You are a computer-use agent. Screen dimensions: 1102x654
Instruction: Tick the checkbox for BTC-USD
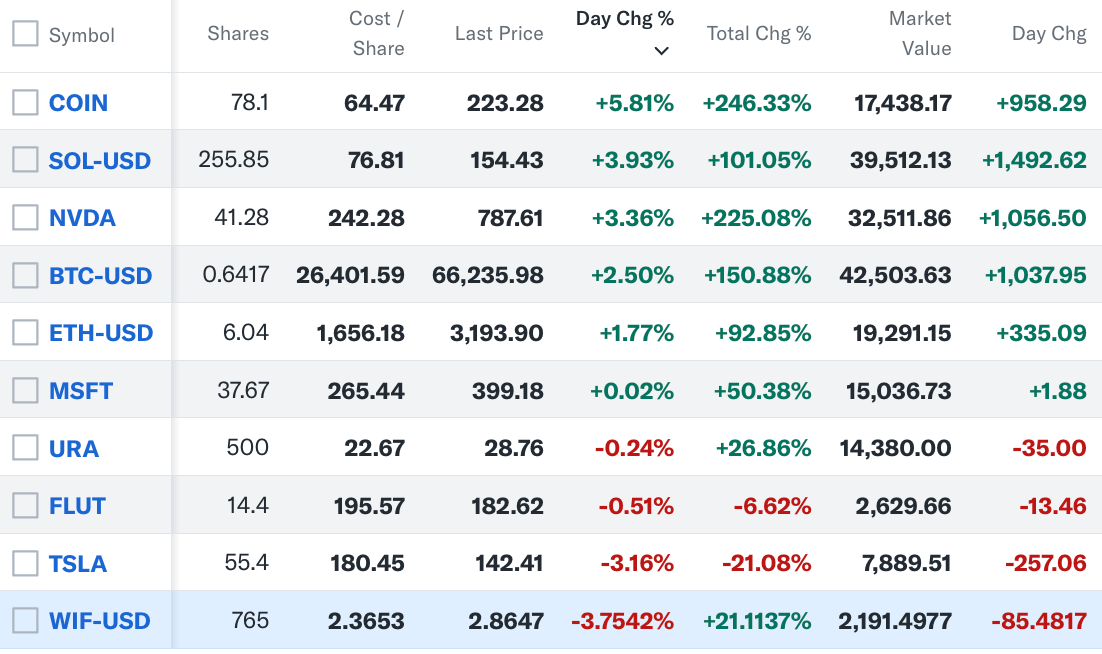click(x=25, y=275)
